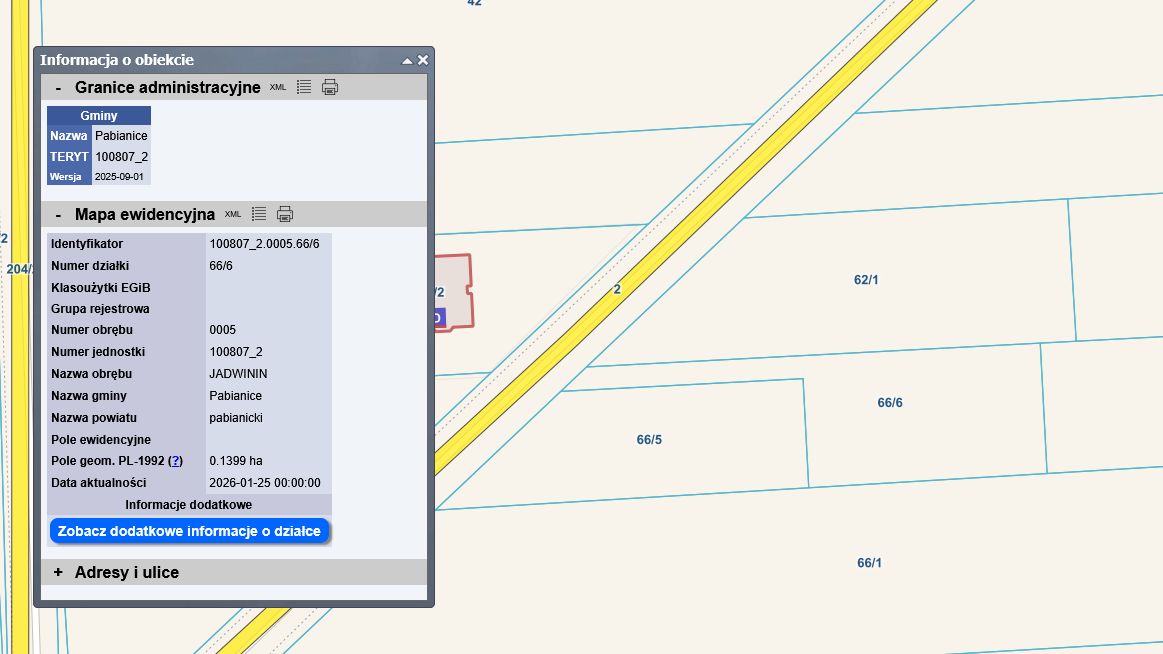The height and width of the screenshot is (654, 1163).
Task: Click the red-outlined building on map
Action: [454, 292]
